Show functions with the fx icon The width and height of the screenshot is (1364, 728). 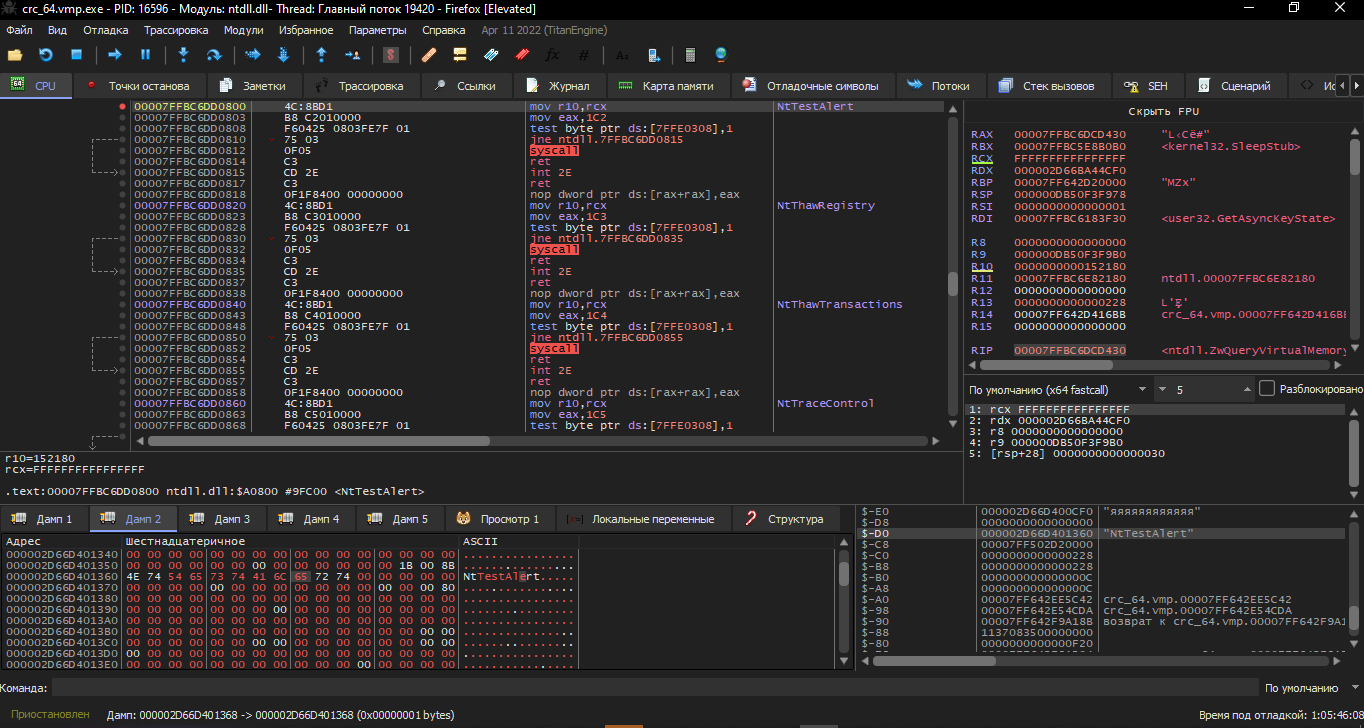[x=553, y=55]
